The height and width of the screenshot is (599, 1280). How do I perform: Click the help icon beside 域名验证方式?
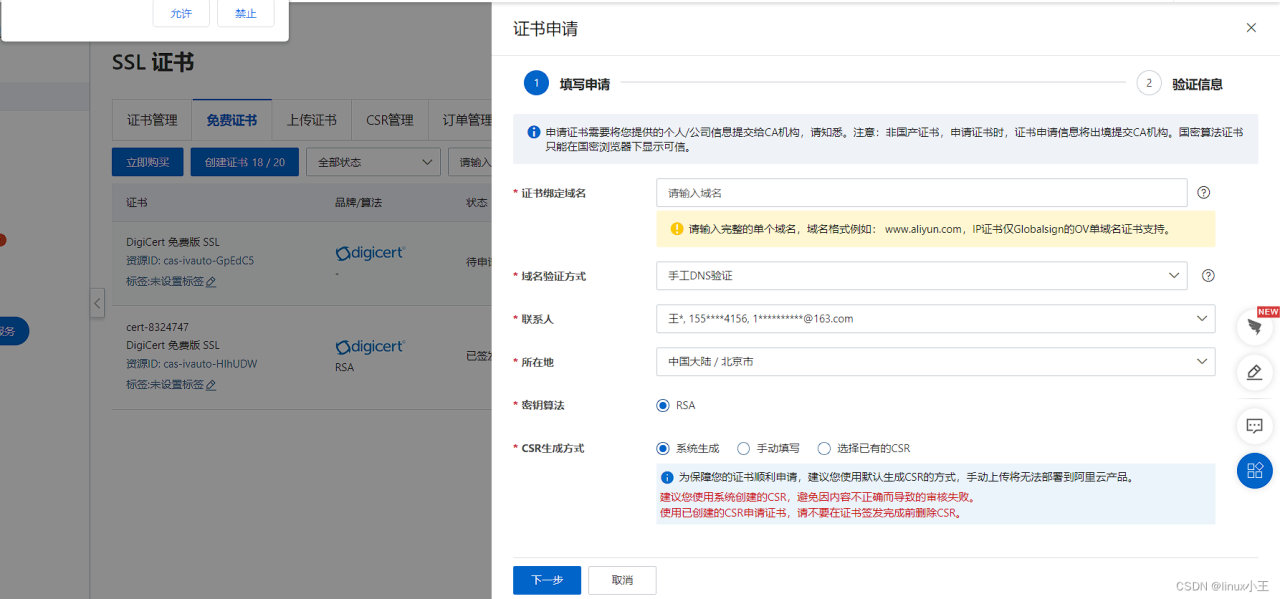click(x=1207, y=275)
